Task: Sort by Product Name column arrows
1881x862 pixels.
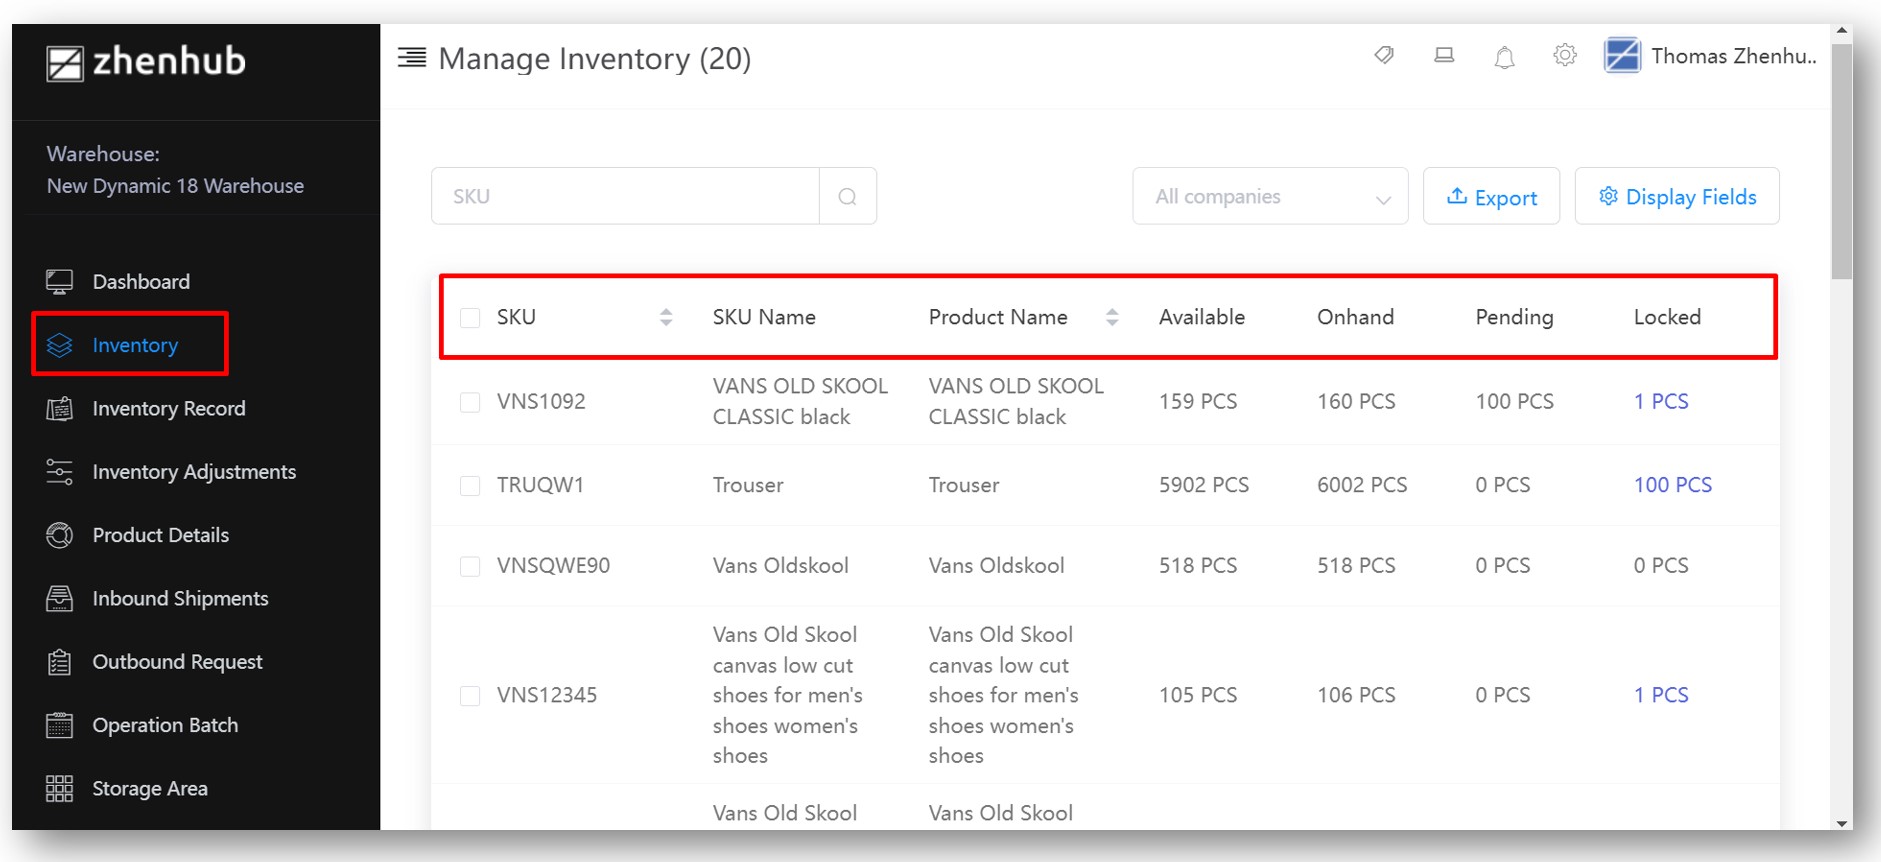Action: [1112, 318]
